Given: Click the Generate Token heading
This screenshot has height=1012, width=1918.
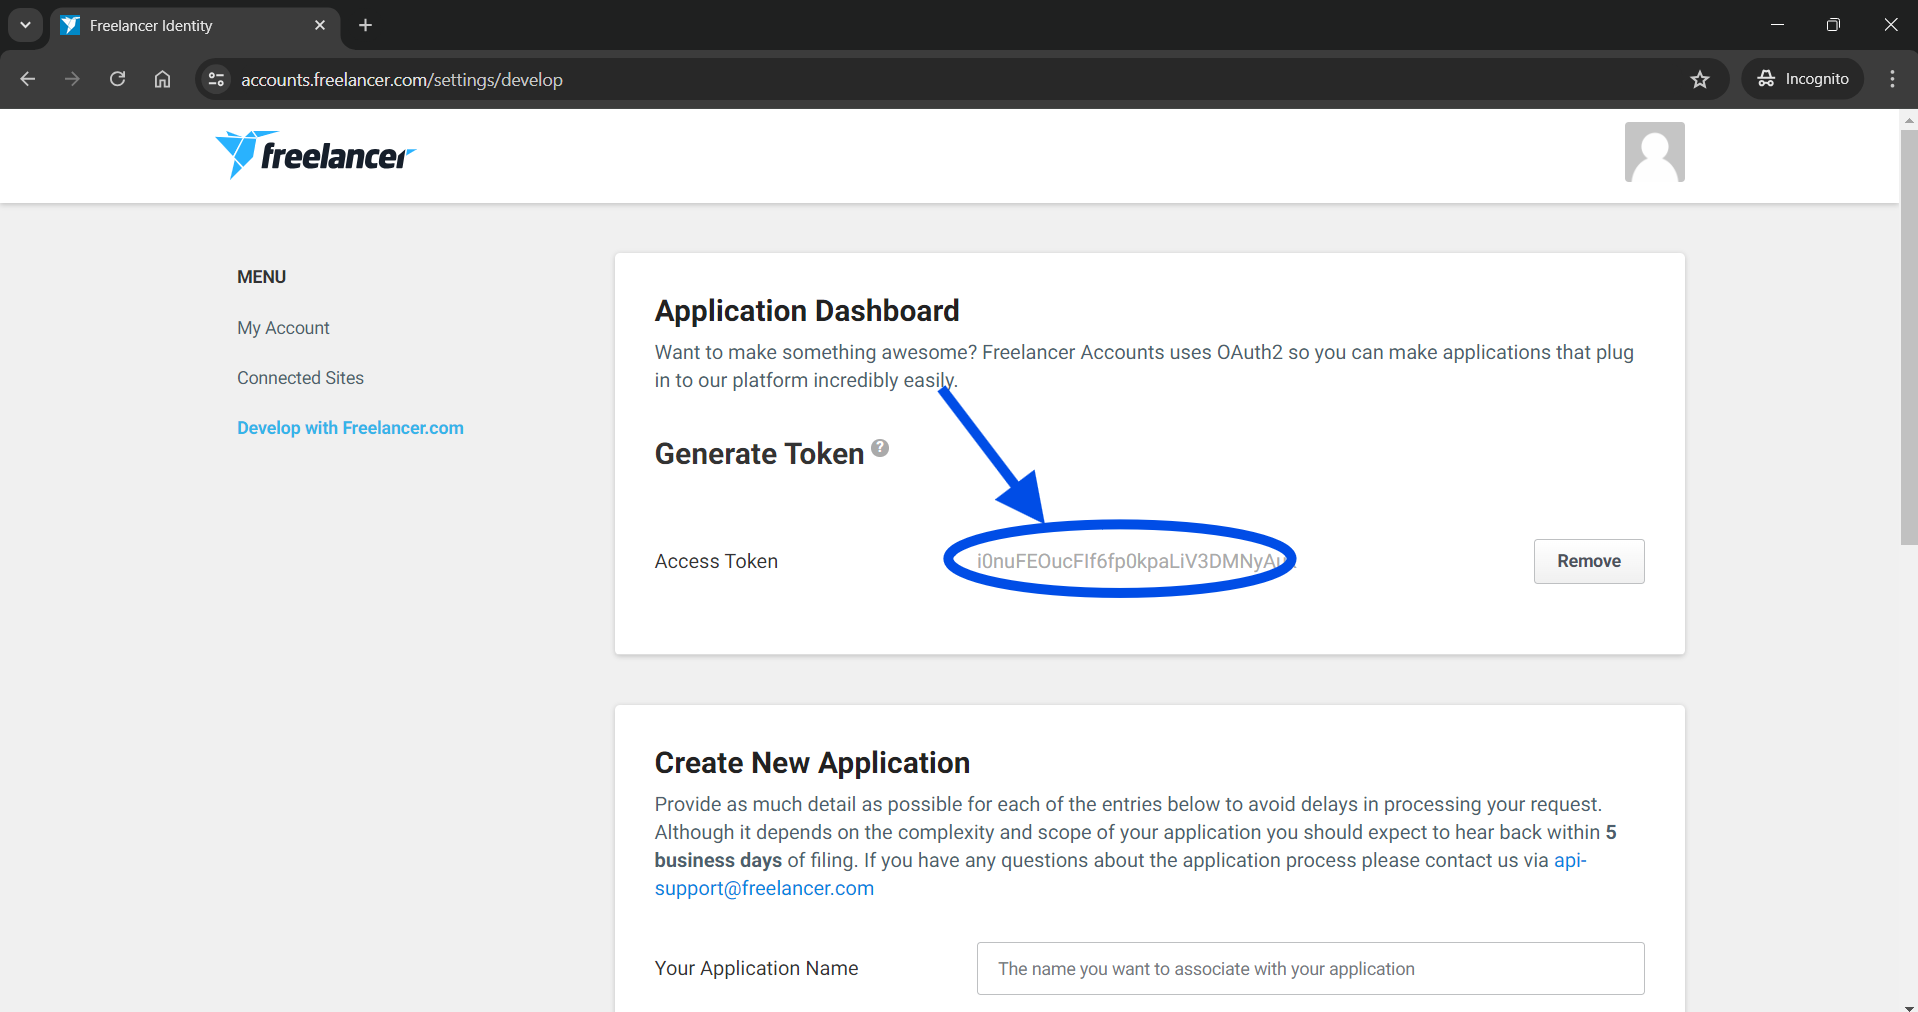Looking at the screenshot, I should [x=759, y=454].
